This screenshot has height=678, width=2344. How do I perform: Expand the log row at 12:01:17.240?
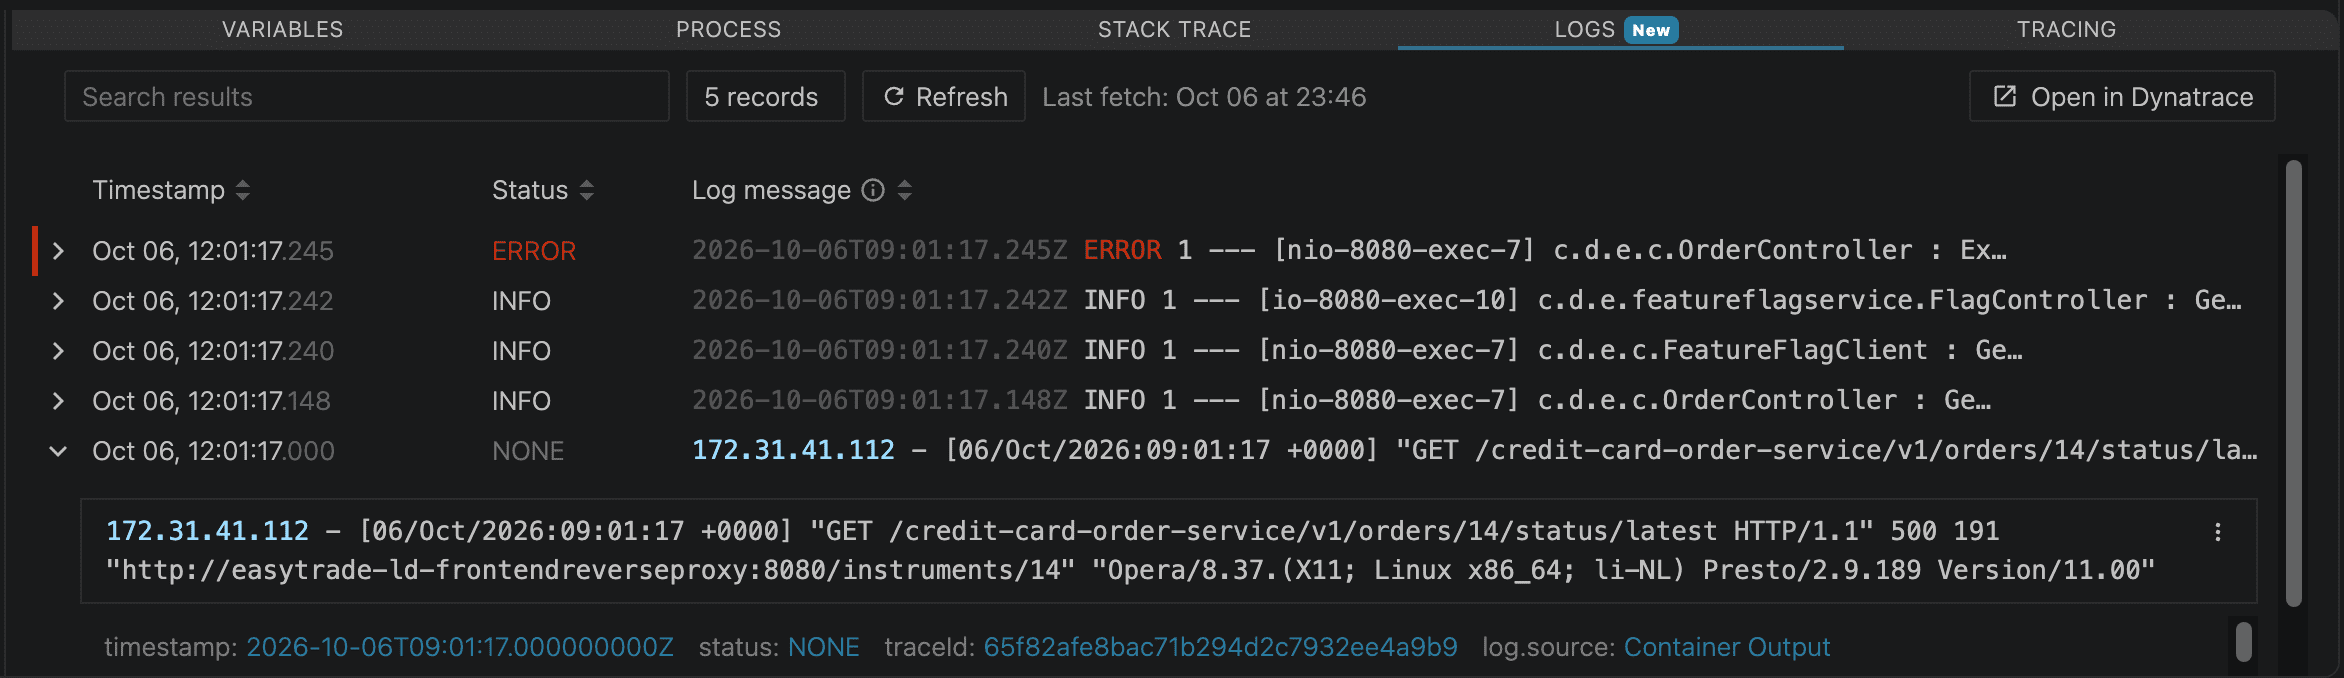(58, 351)
